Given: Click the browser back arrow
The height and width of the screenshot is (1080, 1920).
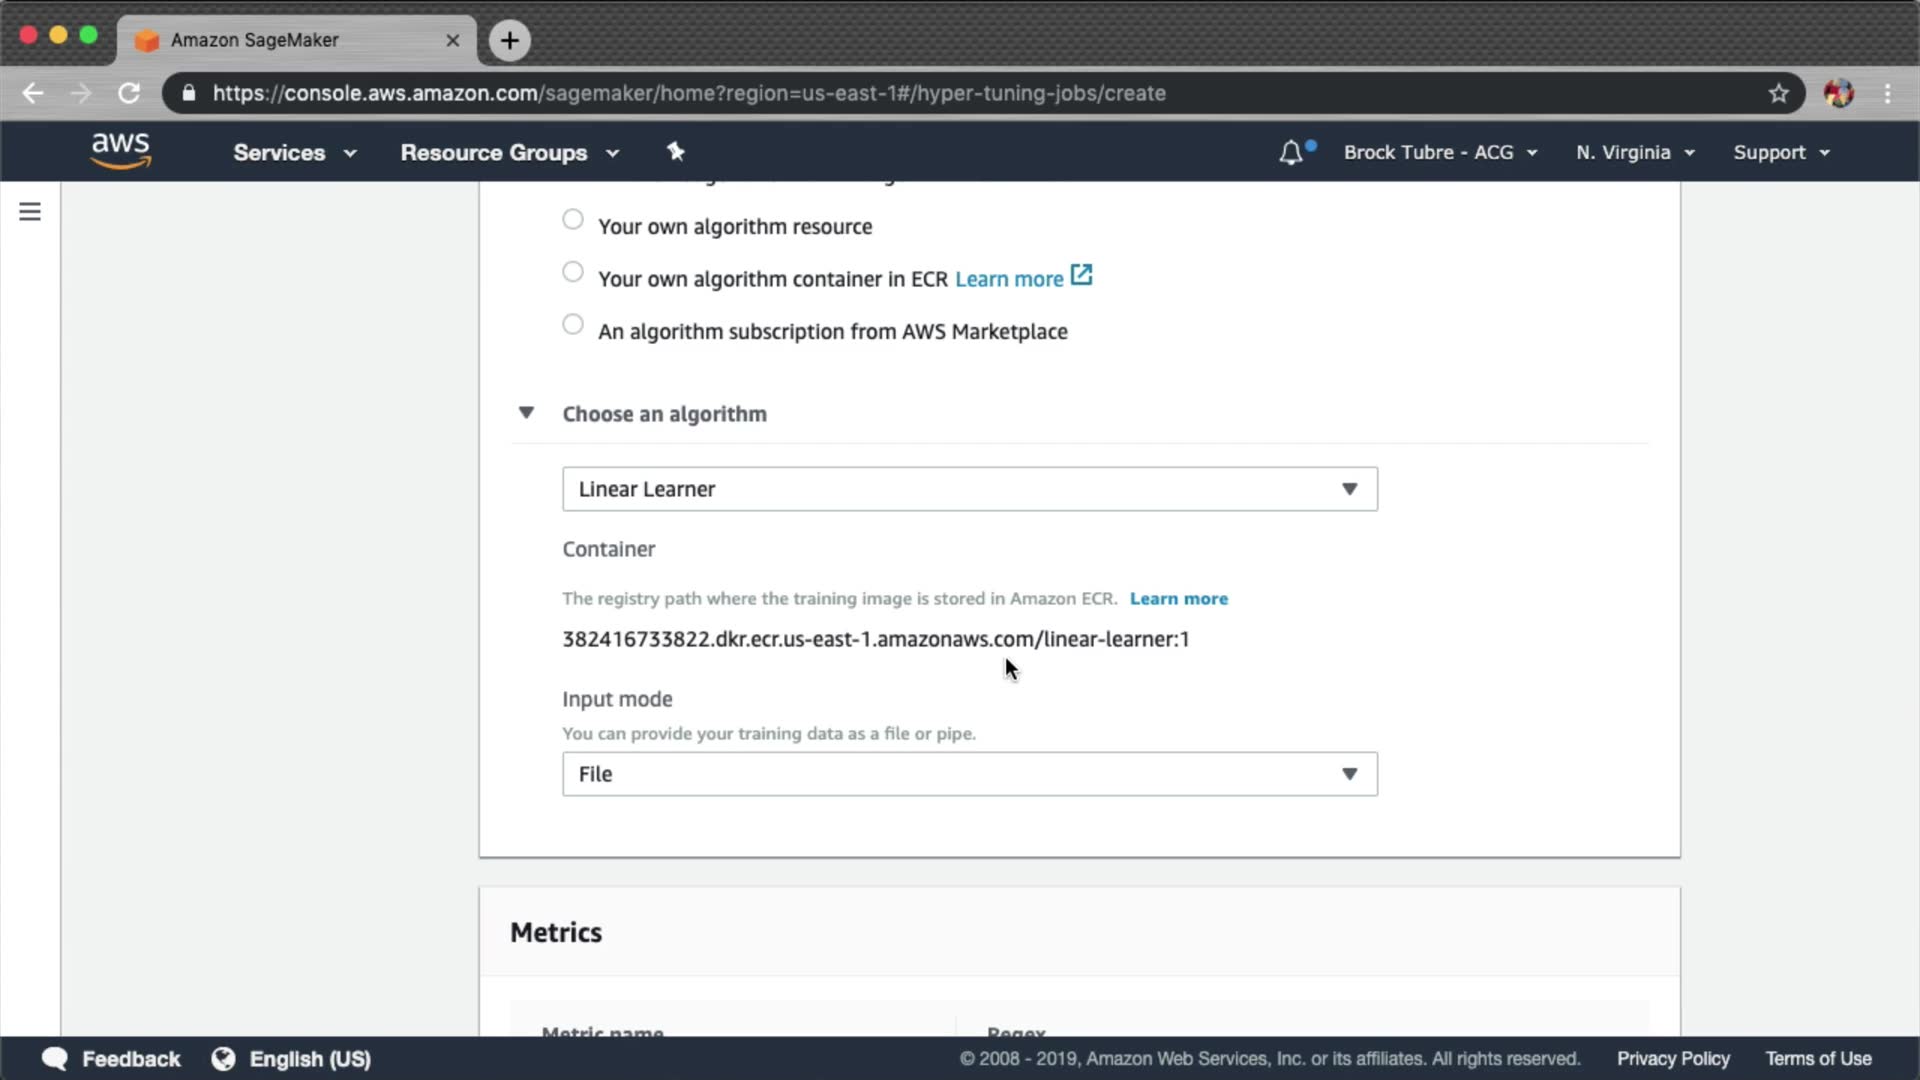Looking at the screenshot, I should click(x=33, y=93).
